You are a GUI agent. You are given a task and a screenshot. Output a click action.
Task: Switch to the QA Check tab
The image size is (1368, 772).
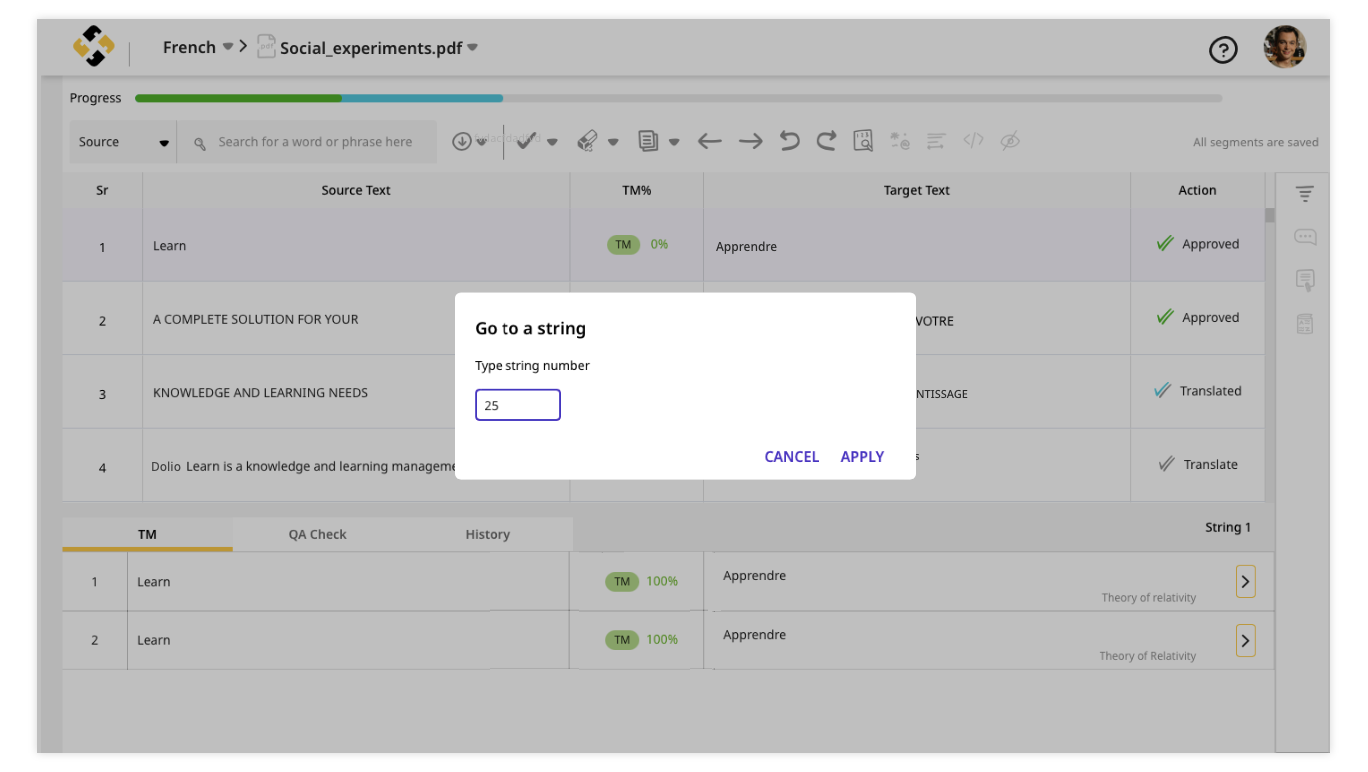pos(318,534)
